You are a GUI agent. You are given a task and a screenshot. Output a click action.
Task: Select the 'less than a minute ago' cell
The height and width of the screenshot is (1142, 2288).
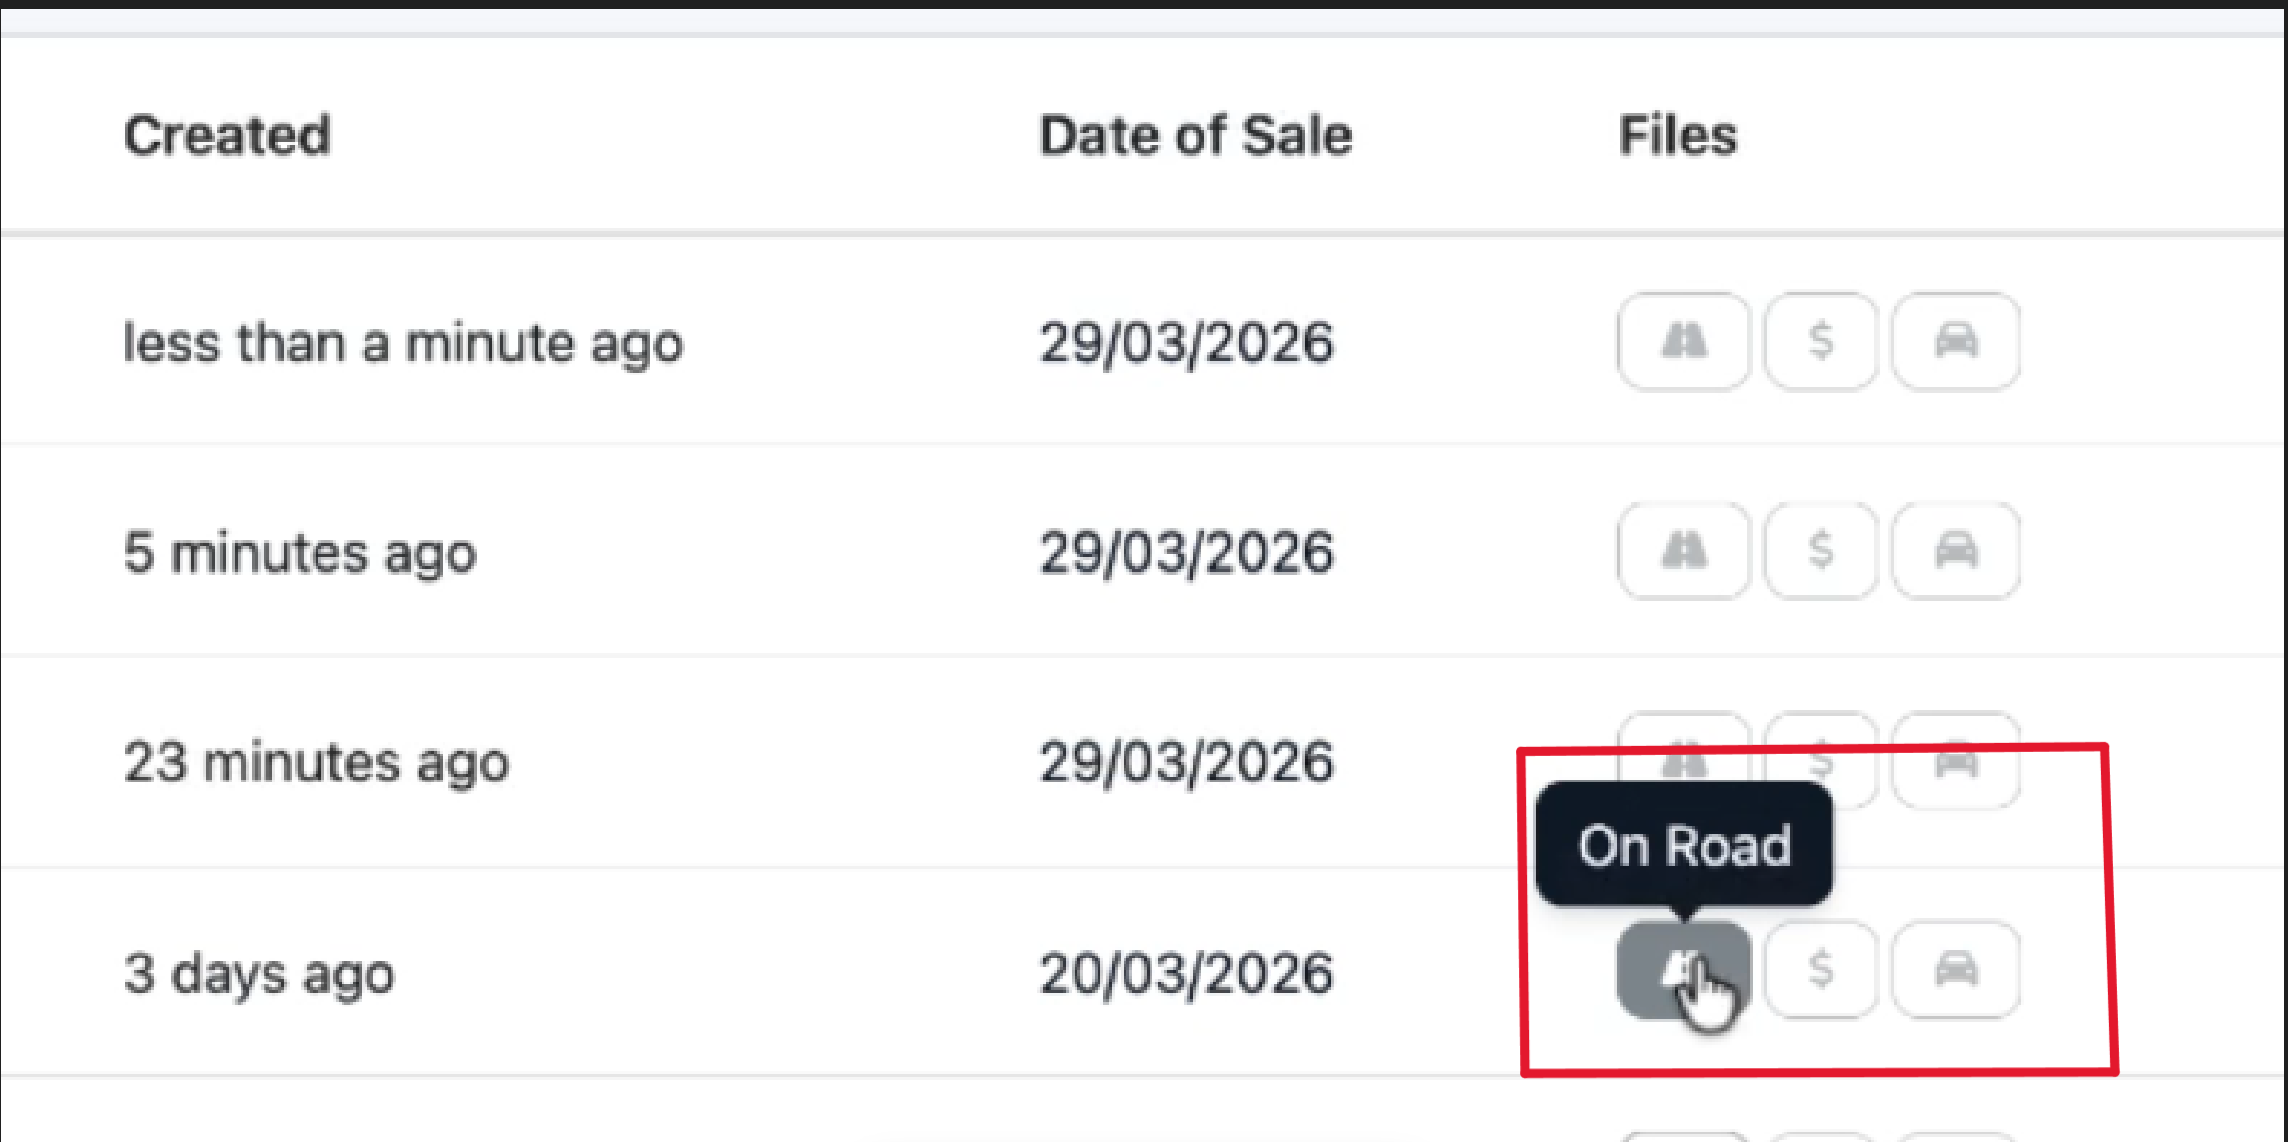point(403,343)
